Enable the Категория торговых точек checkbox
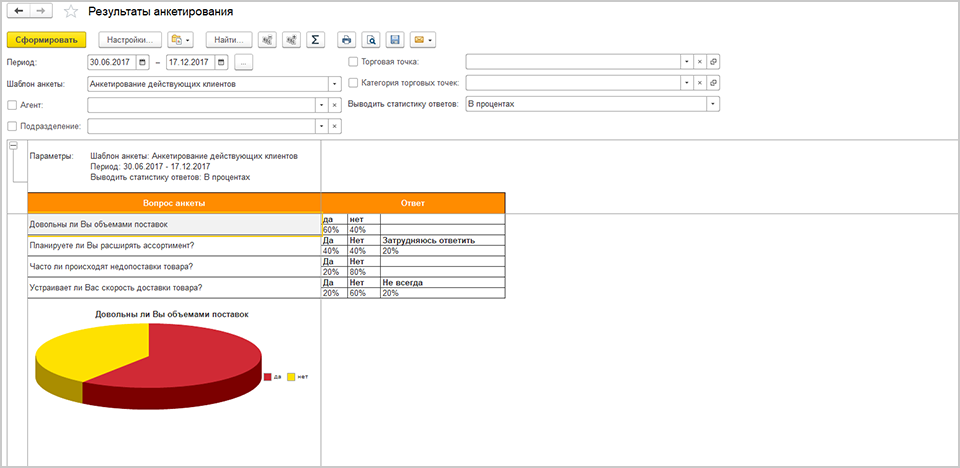Image resolution: width=960 pixels, height=468 pixels. tap(353, 83)
